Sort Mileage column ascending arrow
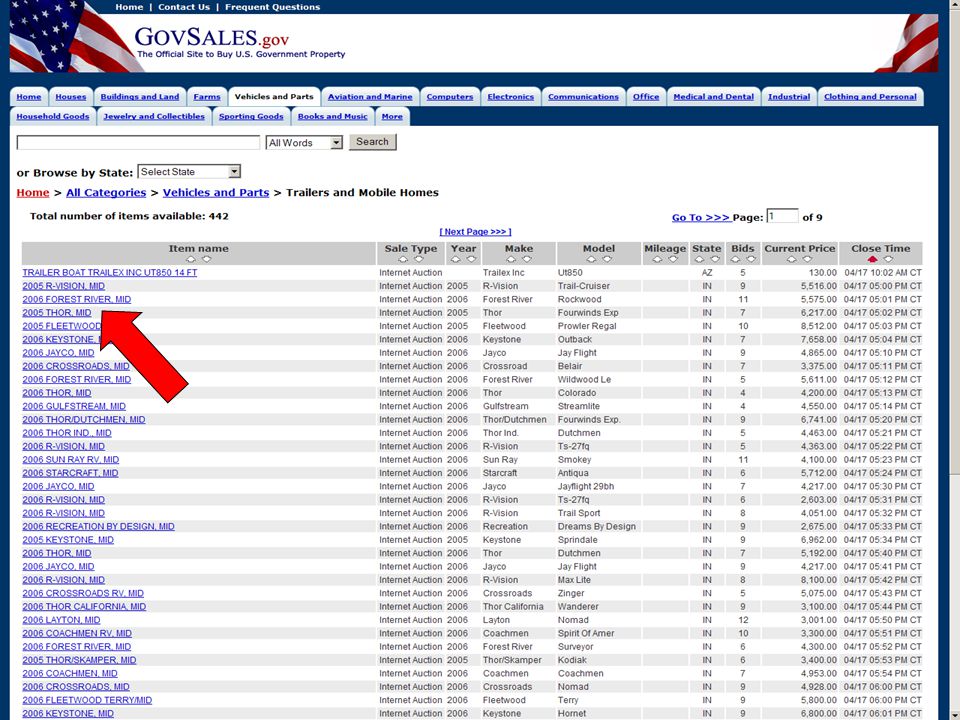The width and height of the screenshot is (960, 720). 658,259
